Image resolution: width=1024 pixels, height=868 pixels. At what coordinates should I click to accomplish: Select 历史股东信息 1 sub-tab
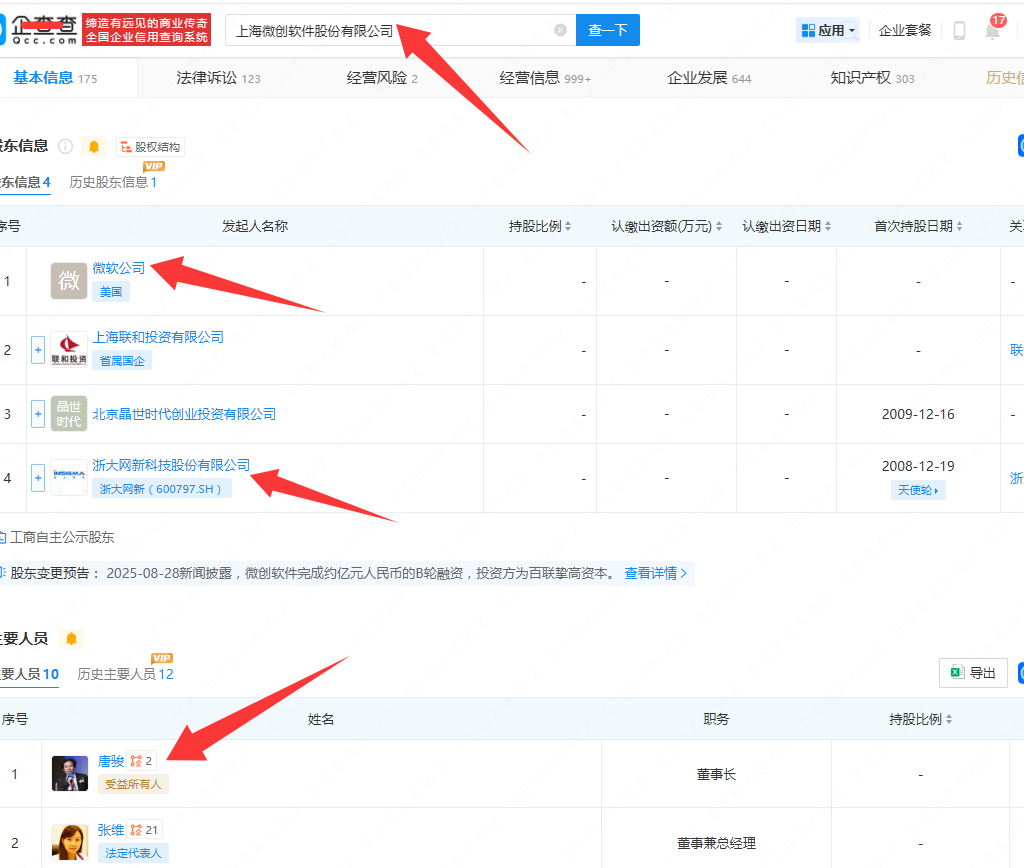113,182
